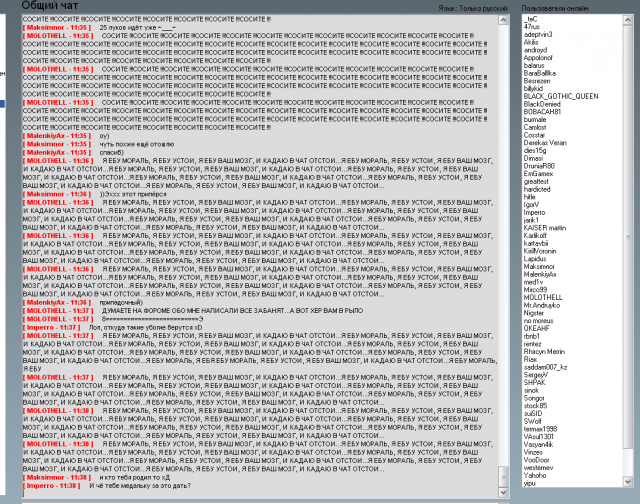Click suISID in online users list

click(x=533, y=415)
